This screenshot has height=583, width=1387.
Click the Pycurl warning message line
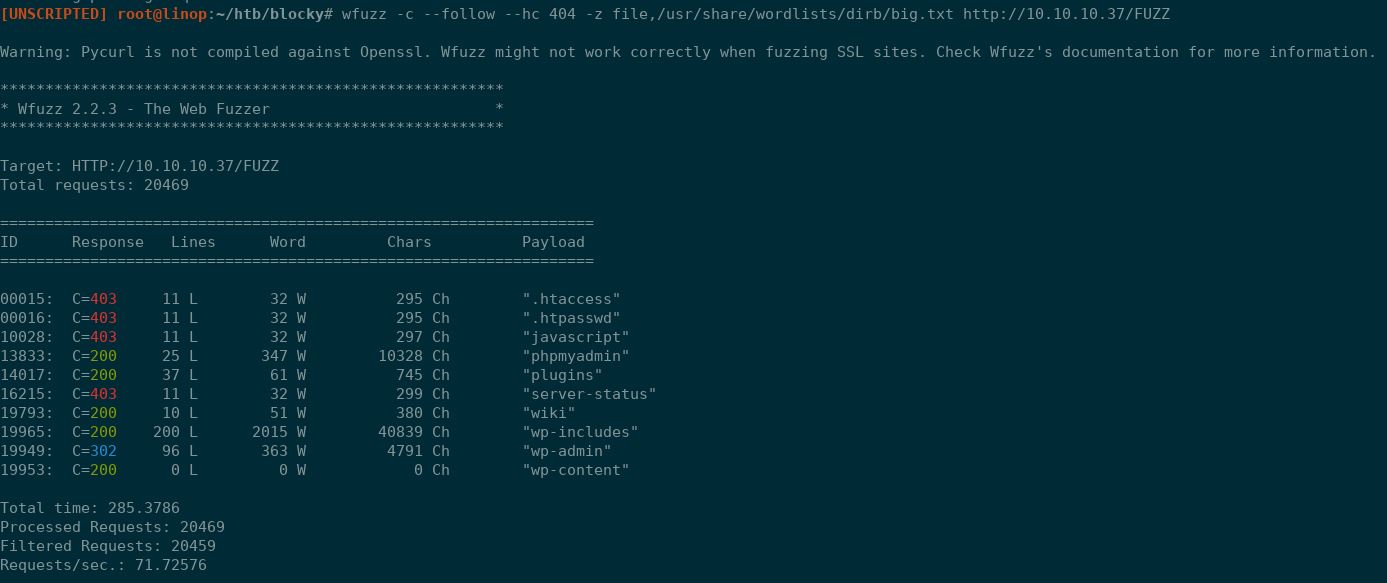(x=688, y=52)
